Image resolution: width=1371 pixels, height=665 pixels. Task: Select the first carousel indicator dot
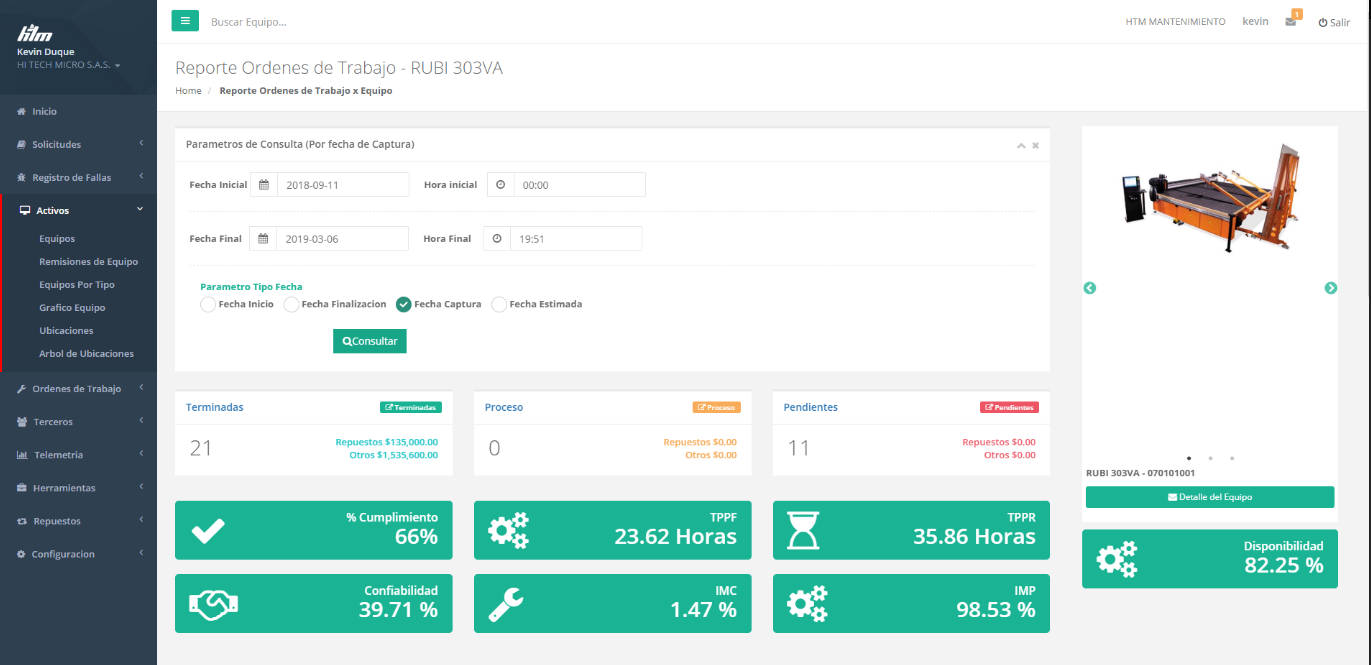[x=1189, y=458]
